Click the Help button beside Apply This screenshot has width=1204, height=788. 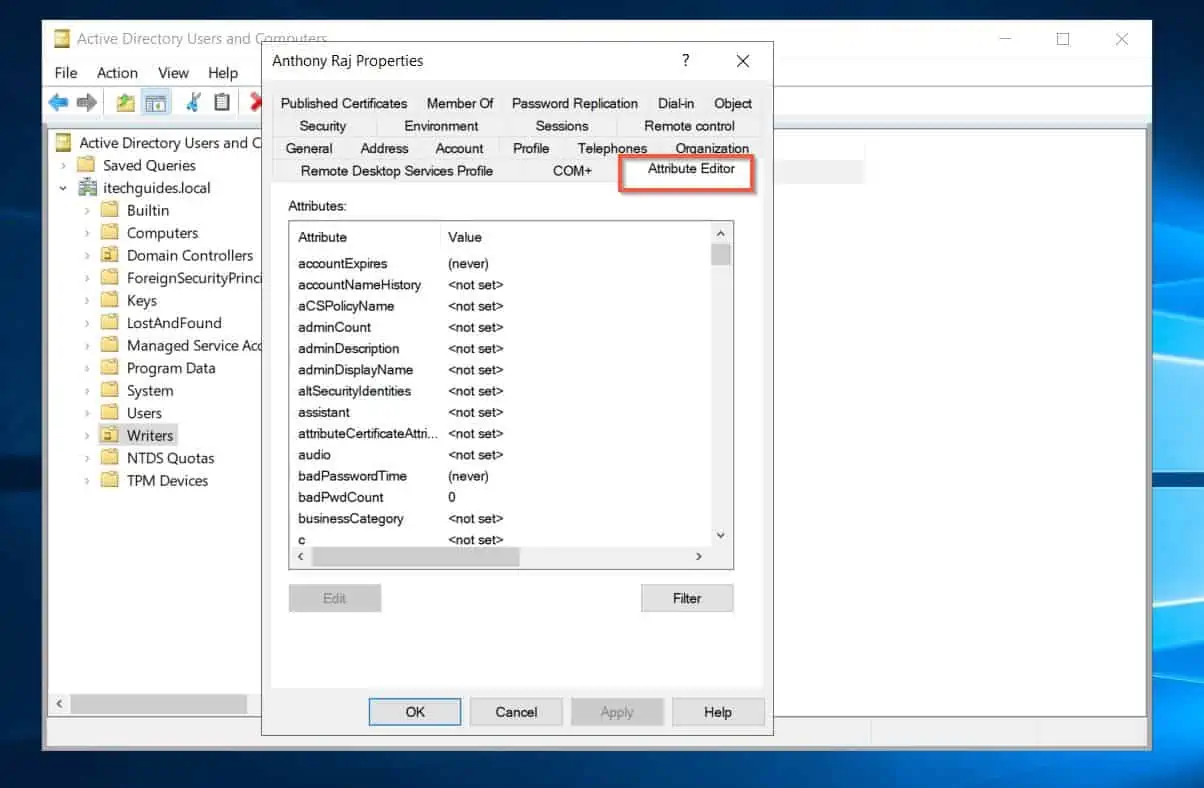[x=718, y=712]
